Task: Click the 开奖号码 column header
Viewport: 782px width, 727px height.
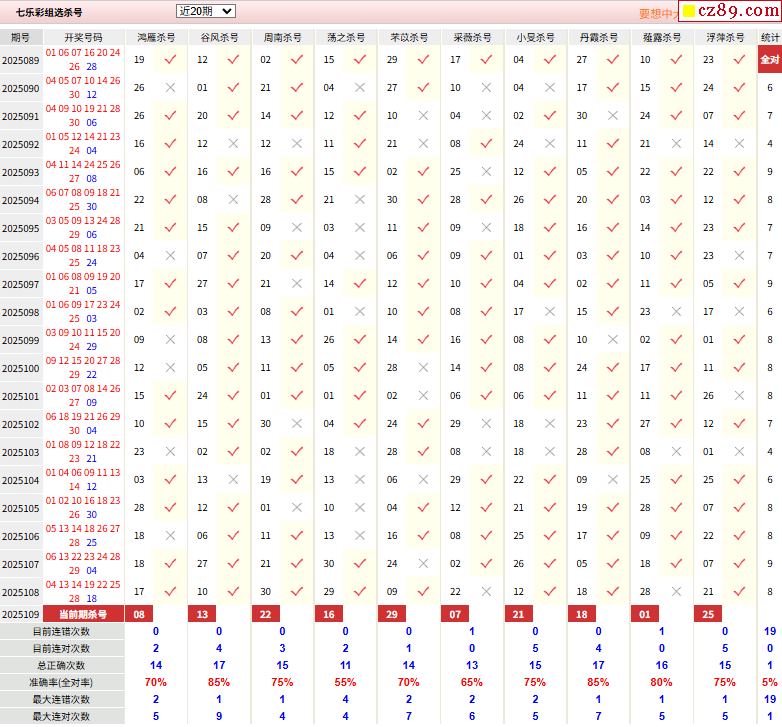Action: pos(83,37)
